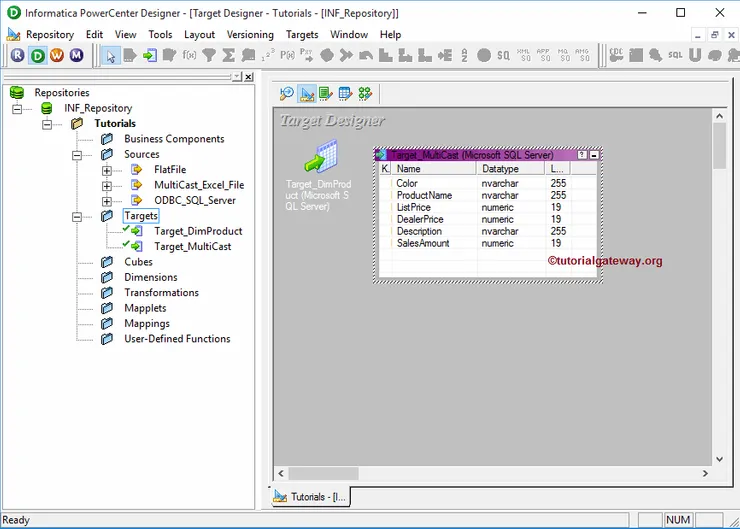
Task: Switch to Target Designer tool icon
Action: [x=307, y=93]
